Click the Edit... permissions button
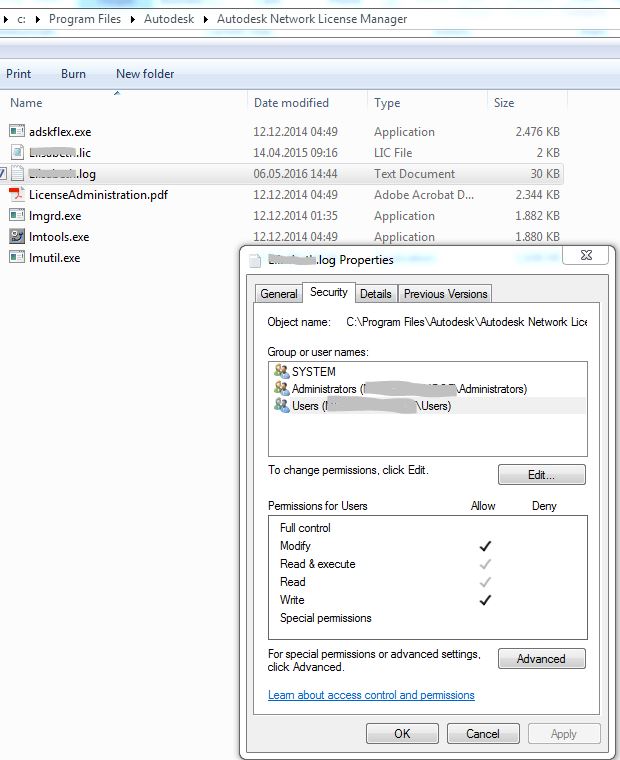The height and width of the screenshot is (760, 620). pyautogui.click(x=541, y=475)
